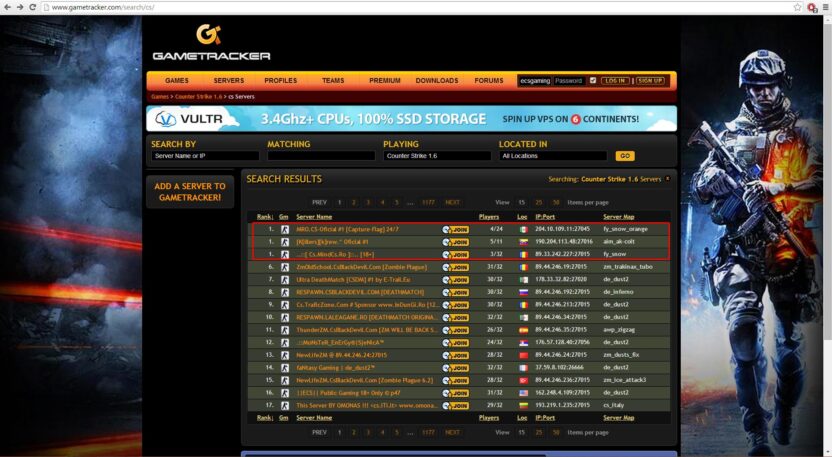832x457 pixels.
Task: Click the username field showing ecsgaming
Action: coord(535,81)
